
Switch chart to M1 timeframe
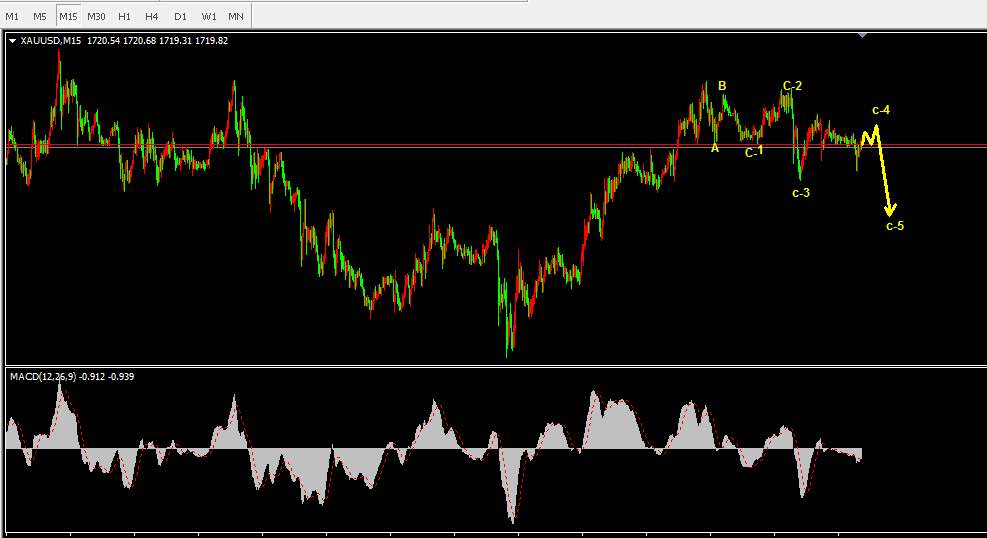click(x=13, y=16)
